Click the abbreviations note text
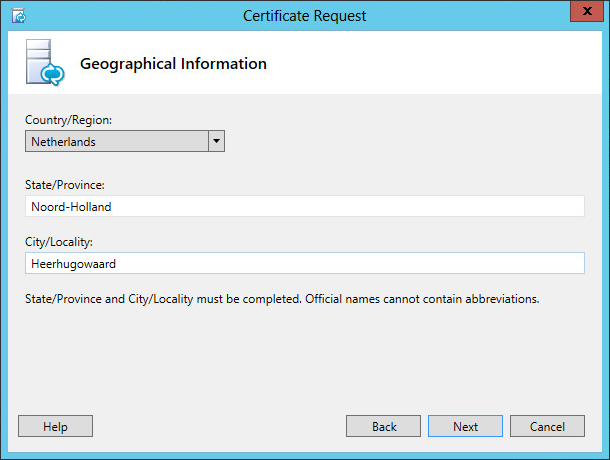Image resolution: width=610 pixels, height=460 pixels. pos(282,299)
